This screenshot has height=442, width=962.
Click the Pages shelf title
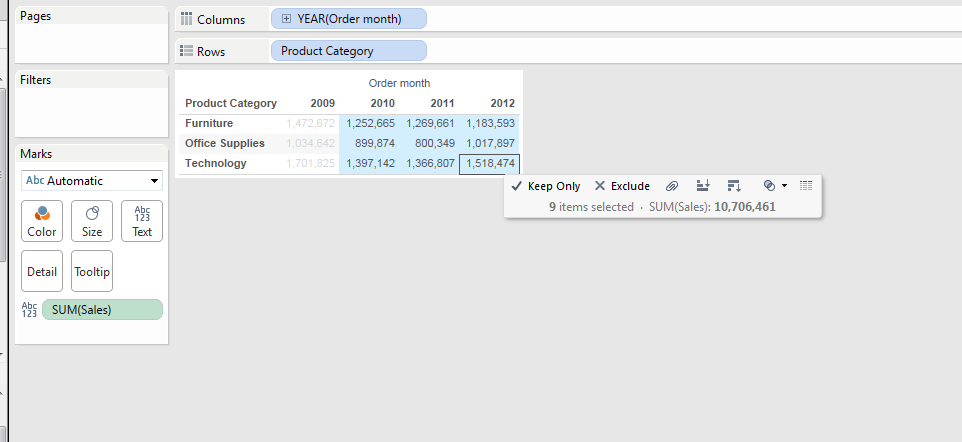36,16
